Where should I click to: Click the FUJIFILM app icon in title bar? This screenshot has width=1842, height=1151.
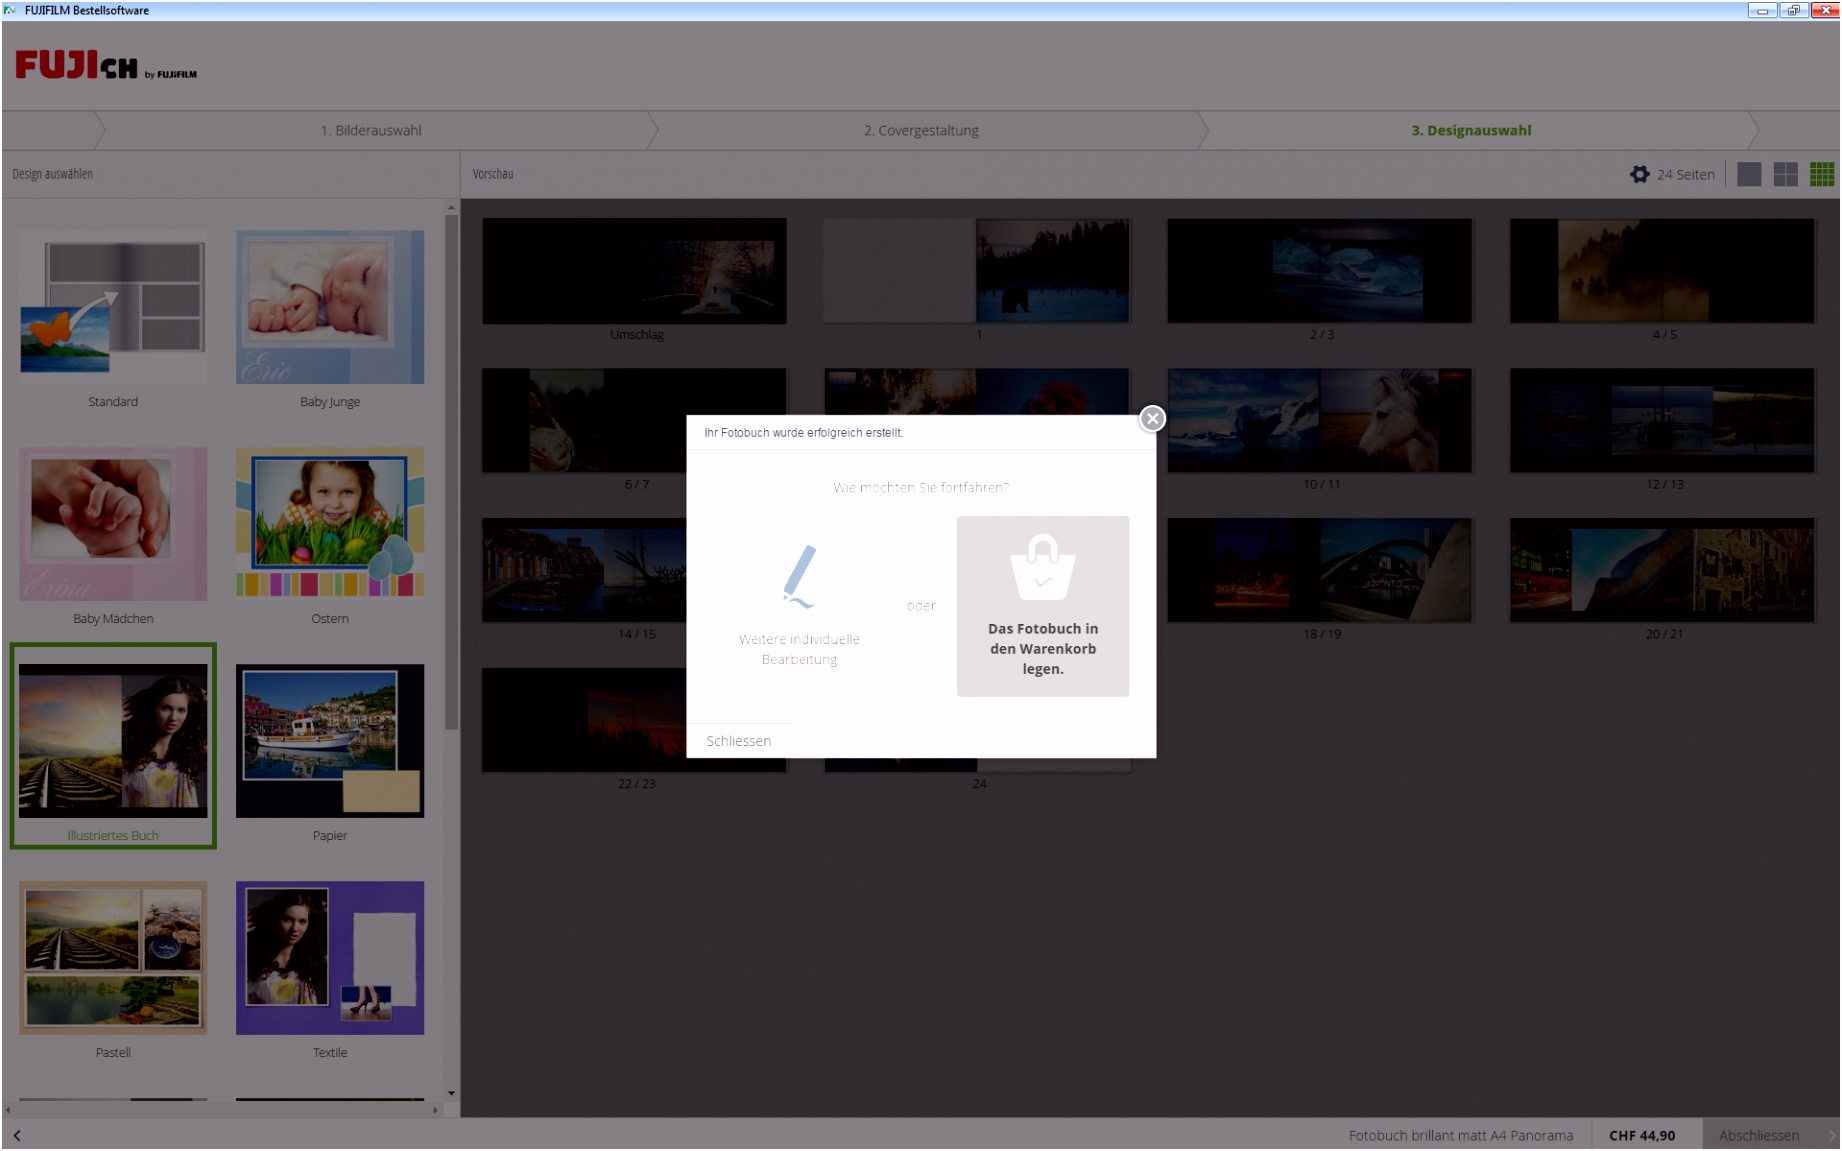tap(10, 10)
